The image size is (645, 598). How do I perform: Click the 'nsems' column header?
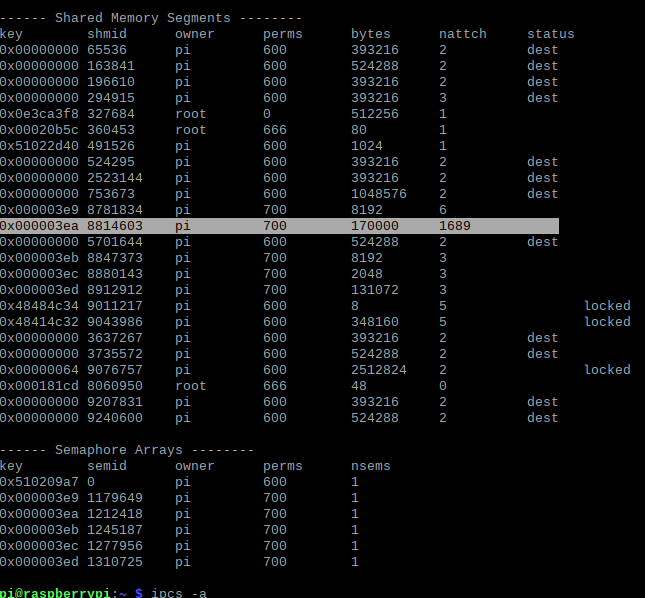(x=371, y=466)
